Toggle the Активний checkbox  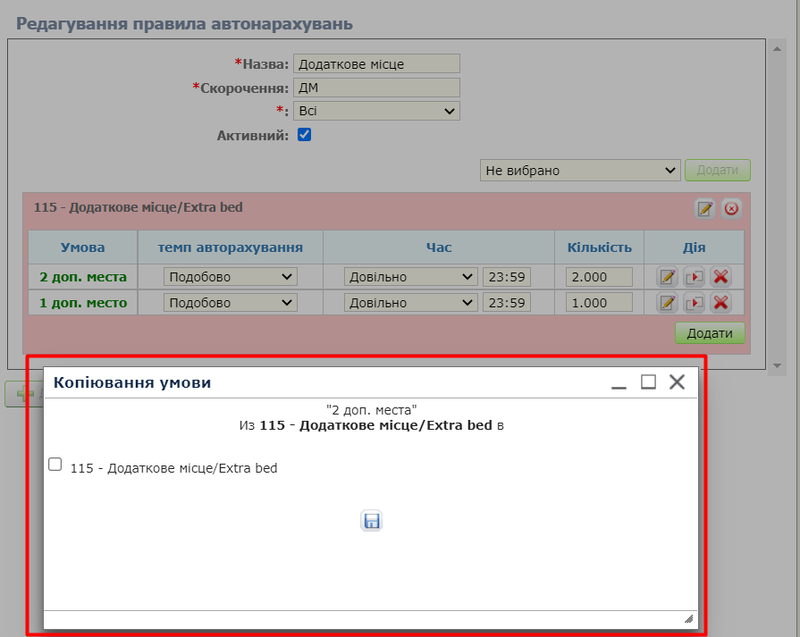click(305, 134)
